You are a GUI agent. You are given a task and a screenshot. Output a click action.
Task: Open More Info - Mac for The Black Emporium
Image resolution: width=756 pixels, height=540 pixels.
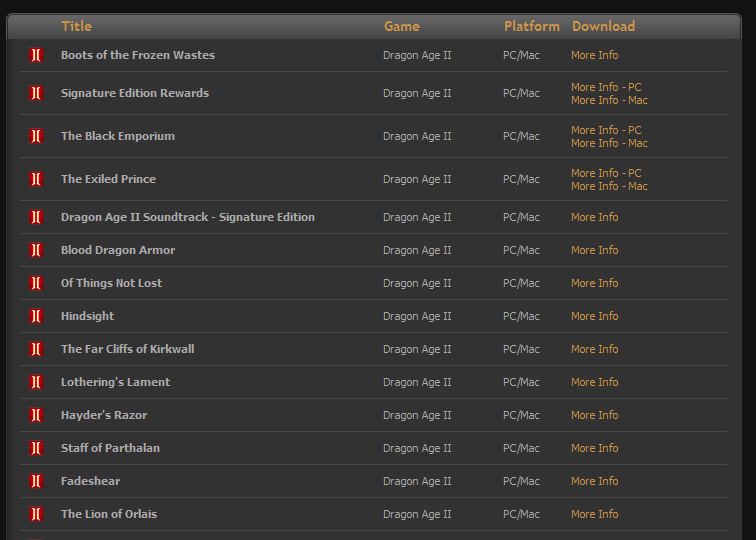(x=609, y=143)
